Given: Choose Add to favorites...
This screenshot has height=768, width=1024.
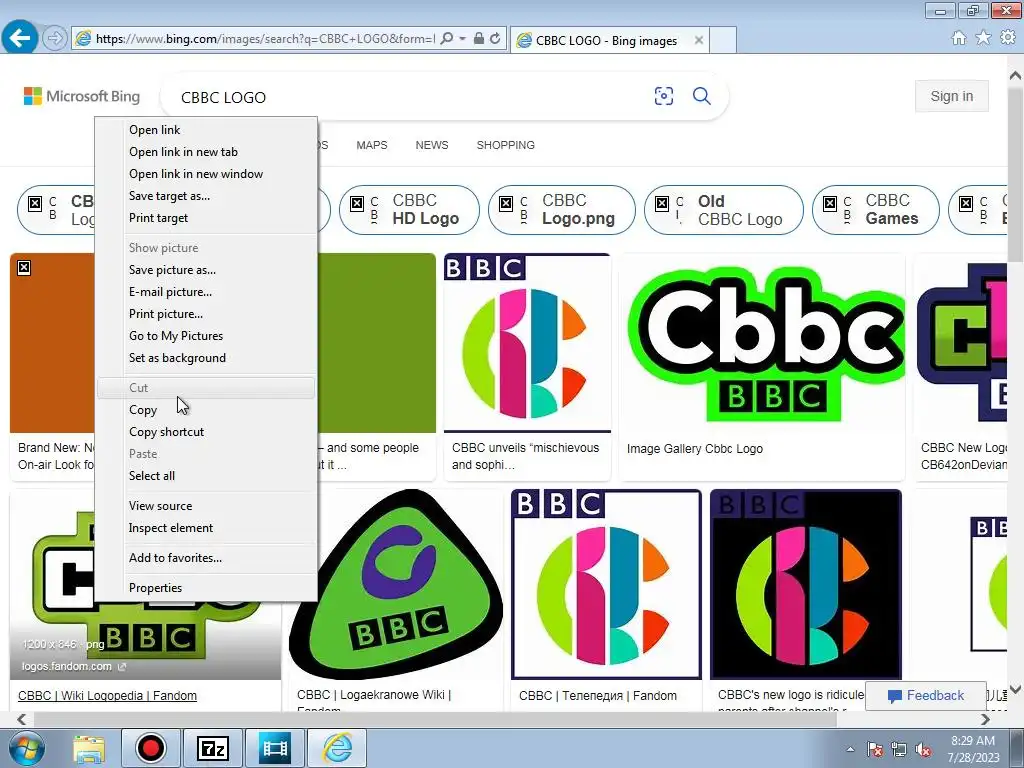Looking at the screenshot, I should pyautogui.click(x=206, y=558).
